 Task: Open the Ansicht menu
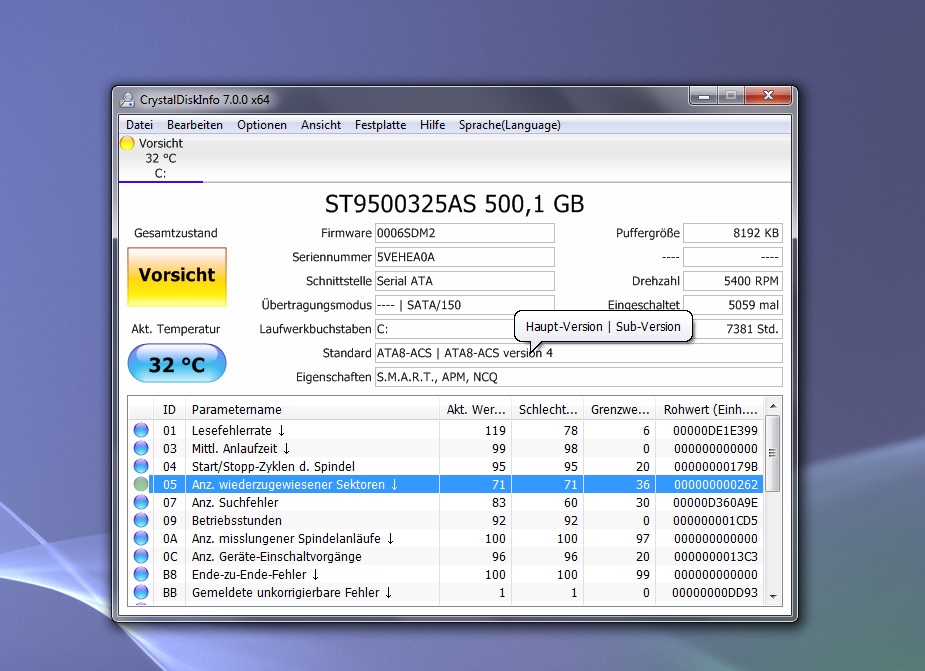point(321,125)
